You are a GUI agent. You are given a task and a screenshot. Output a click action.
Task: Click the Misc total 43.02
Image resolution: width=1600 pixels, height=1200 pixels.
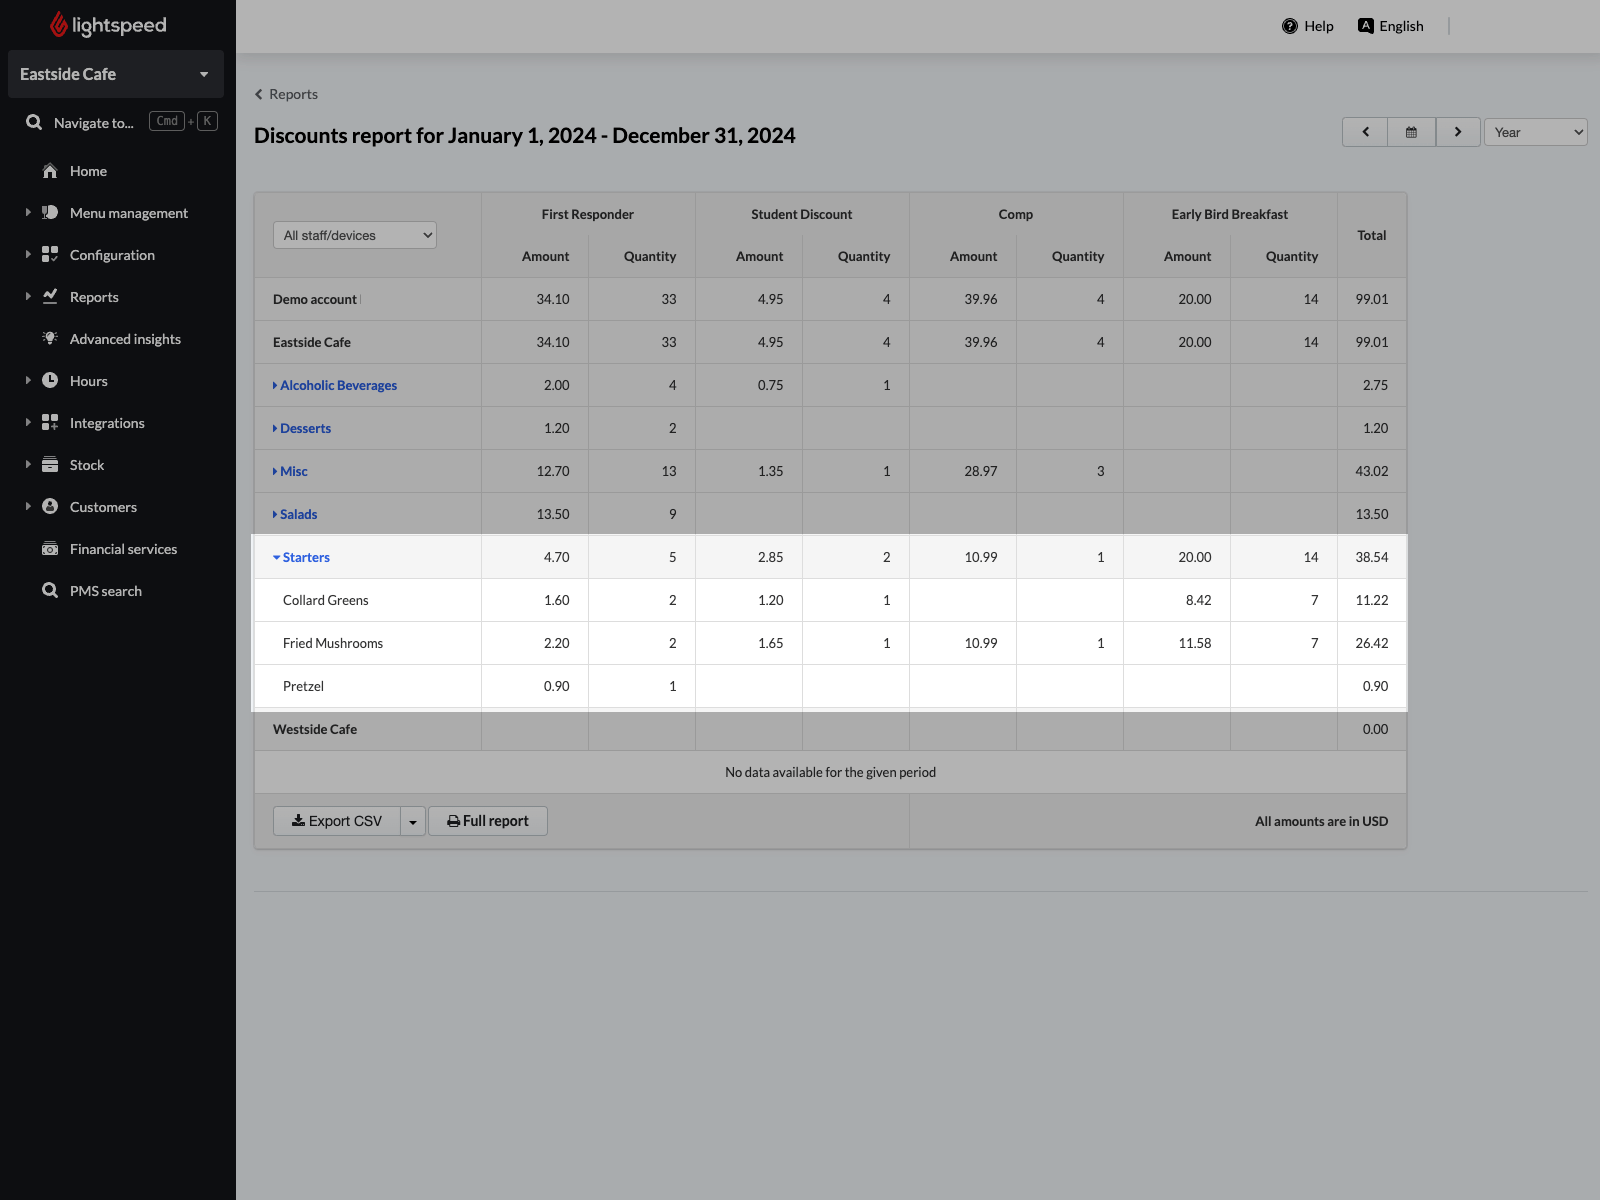[x=1372, y=471]
